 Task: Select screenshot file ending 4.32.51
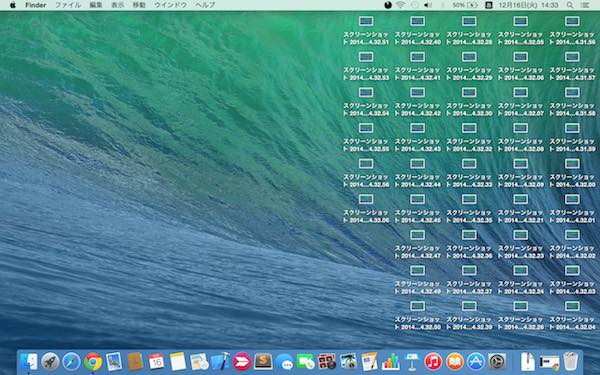coord(366,31)
